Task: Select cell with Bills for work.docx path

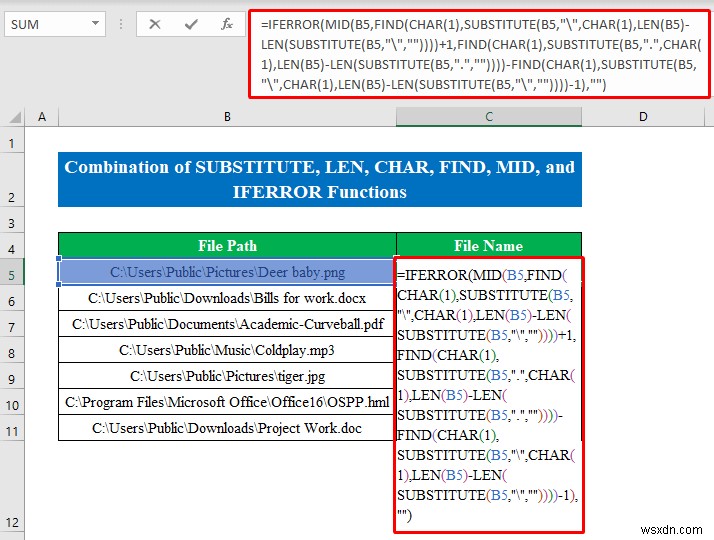Action: [x=227, y=298]
